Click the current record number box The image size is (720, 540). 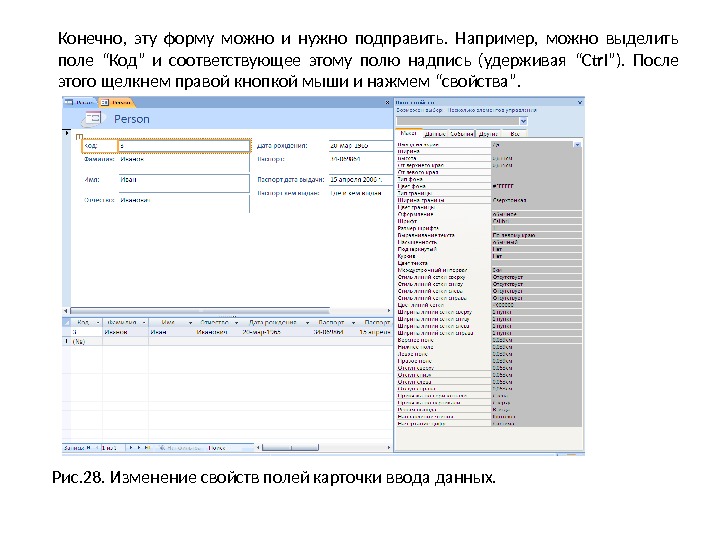click(x=112, y=447)
